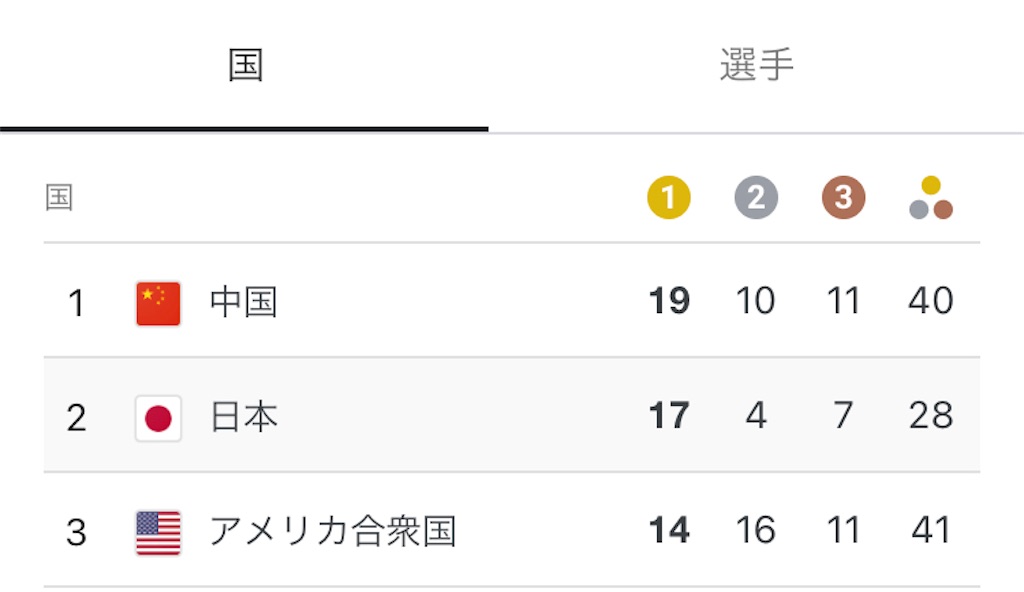The height and width of the screenshot is (592, 1024).
Task: Open the 日本 country entry
Action: 244,417
